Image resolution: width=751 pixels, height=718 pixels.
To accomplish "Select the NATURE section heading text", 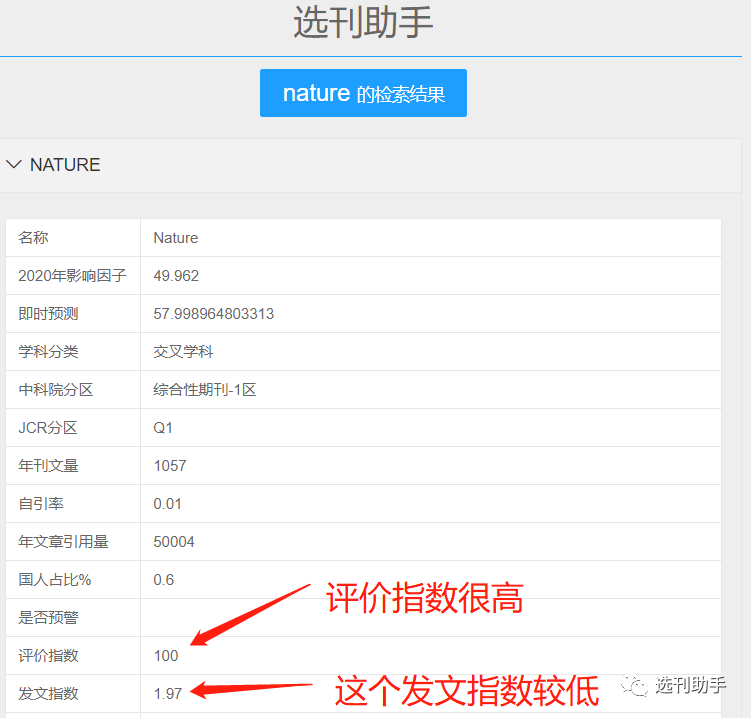I will pos(65,165).
